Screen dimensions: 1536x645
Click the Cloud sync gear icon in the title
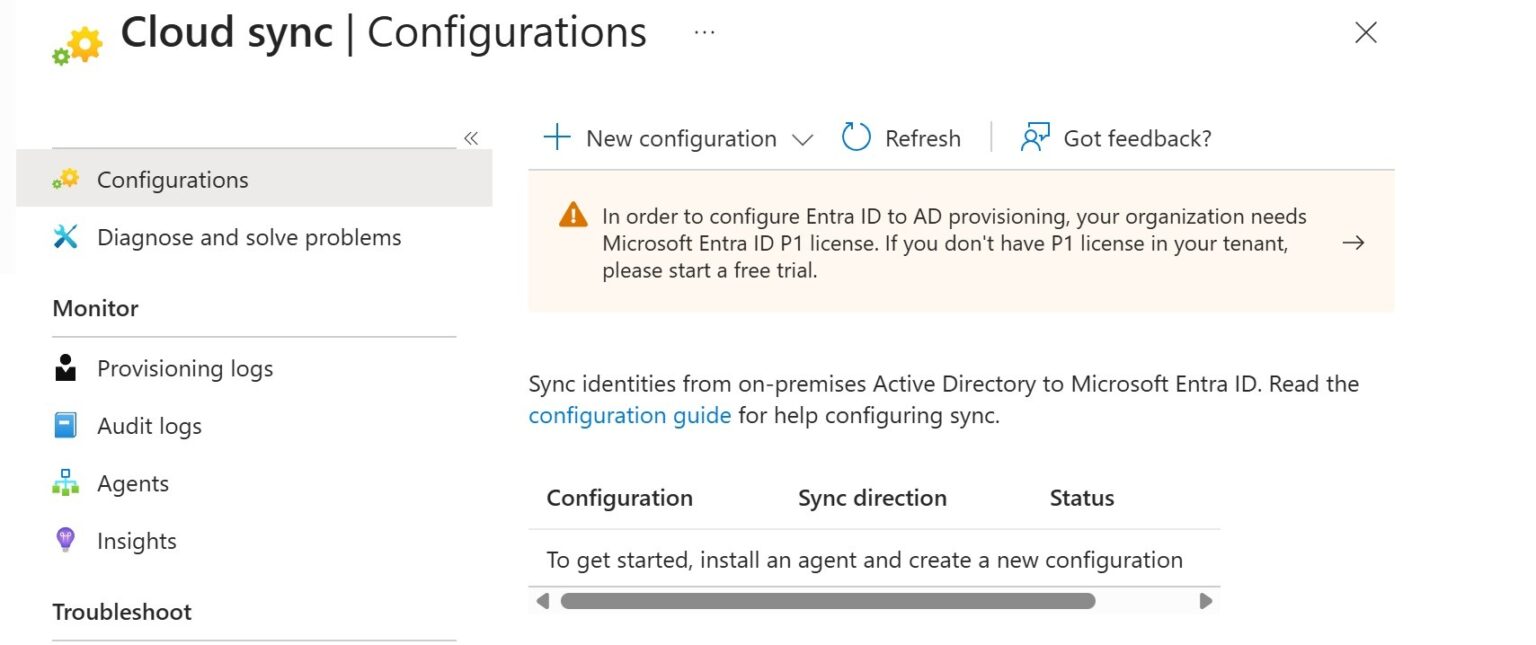pyautogui.click(x=78, y=44)
